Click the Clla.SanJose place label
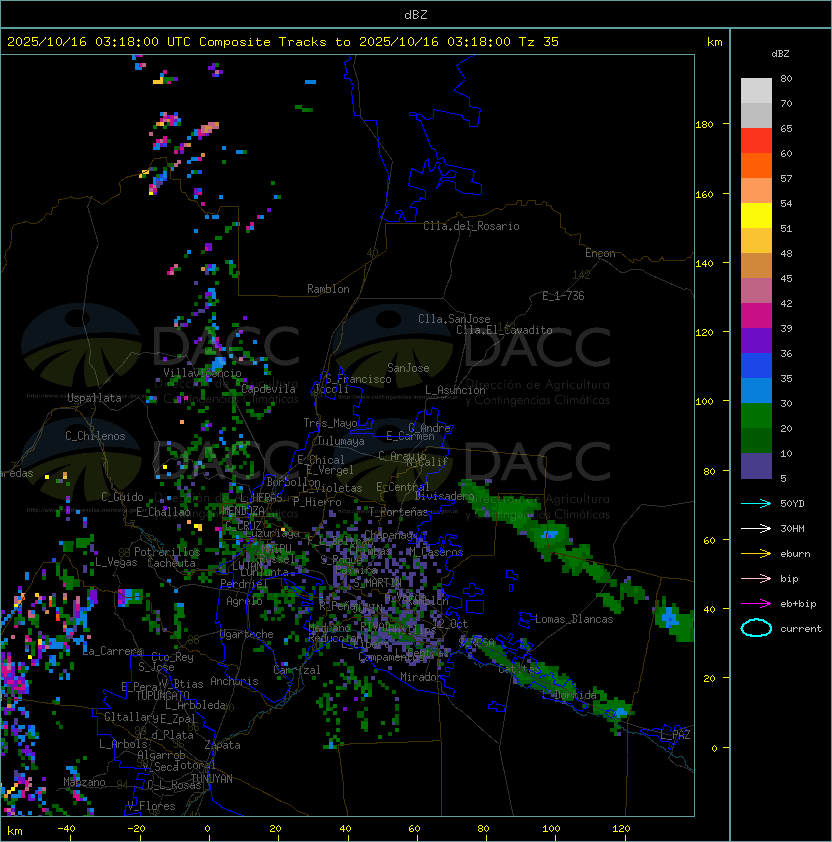 pyautogui.click(x=454, y=319)
